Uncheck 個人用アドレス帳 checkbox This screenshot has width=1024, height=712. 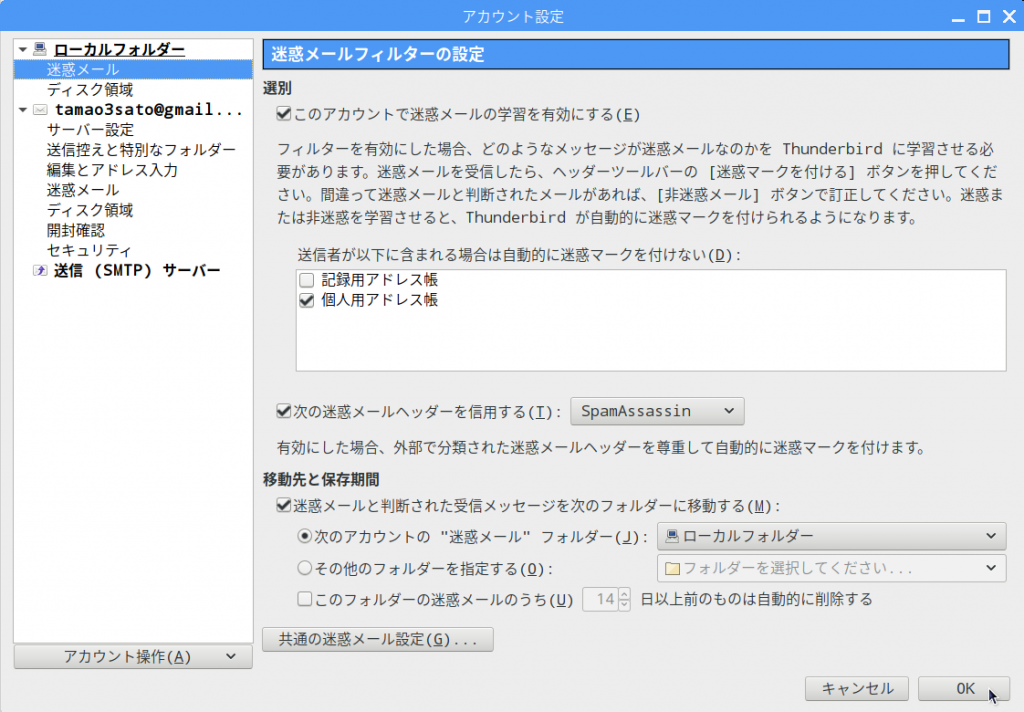coord(306,300)
